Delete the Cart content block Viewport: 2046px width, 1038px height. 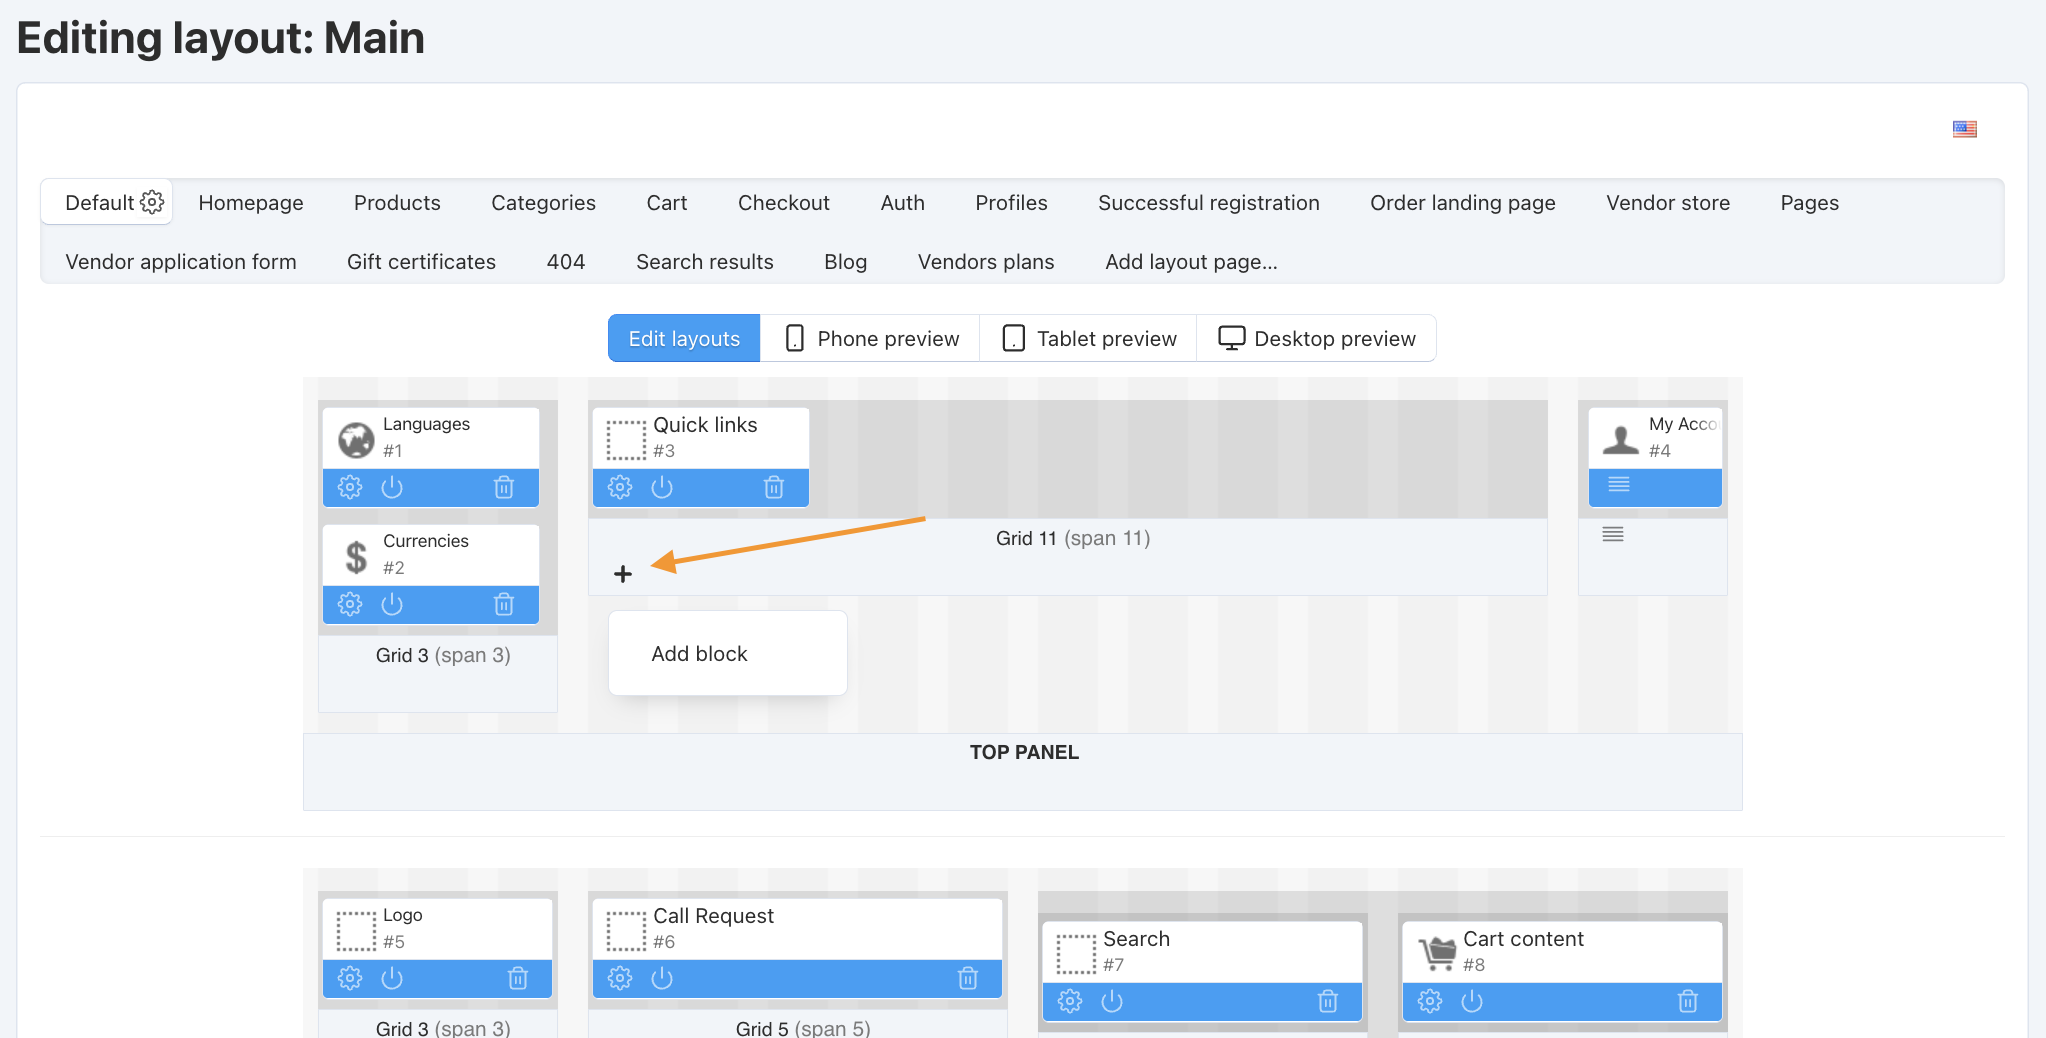click(x=1688, y=1001)
